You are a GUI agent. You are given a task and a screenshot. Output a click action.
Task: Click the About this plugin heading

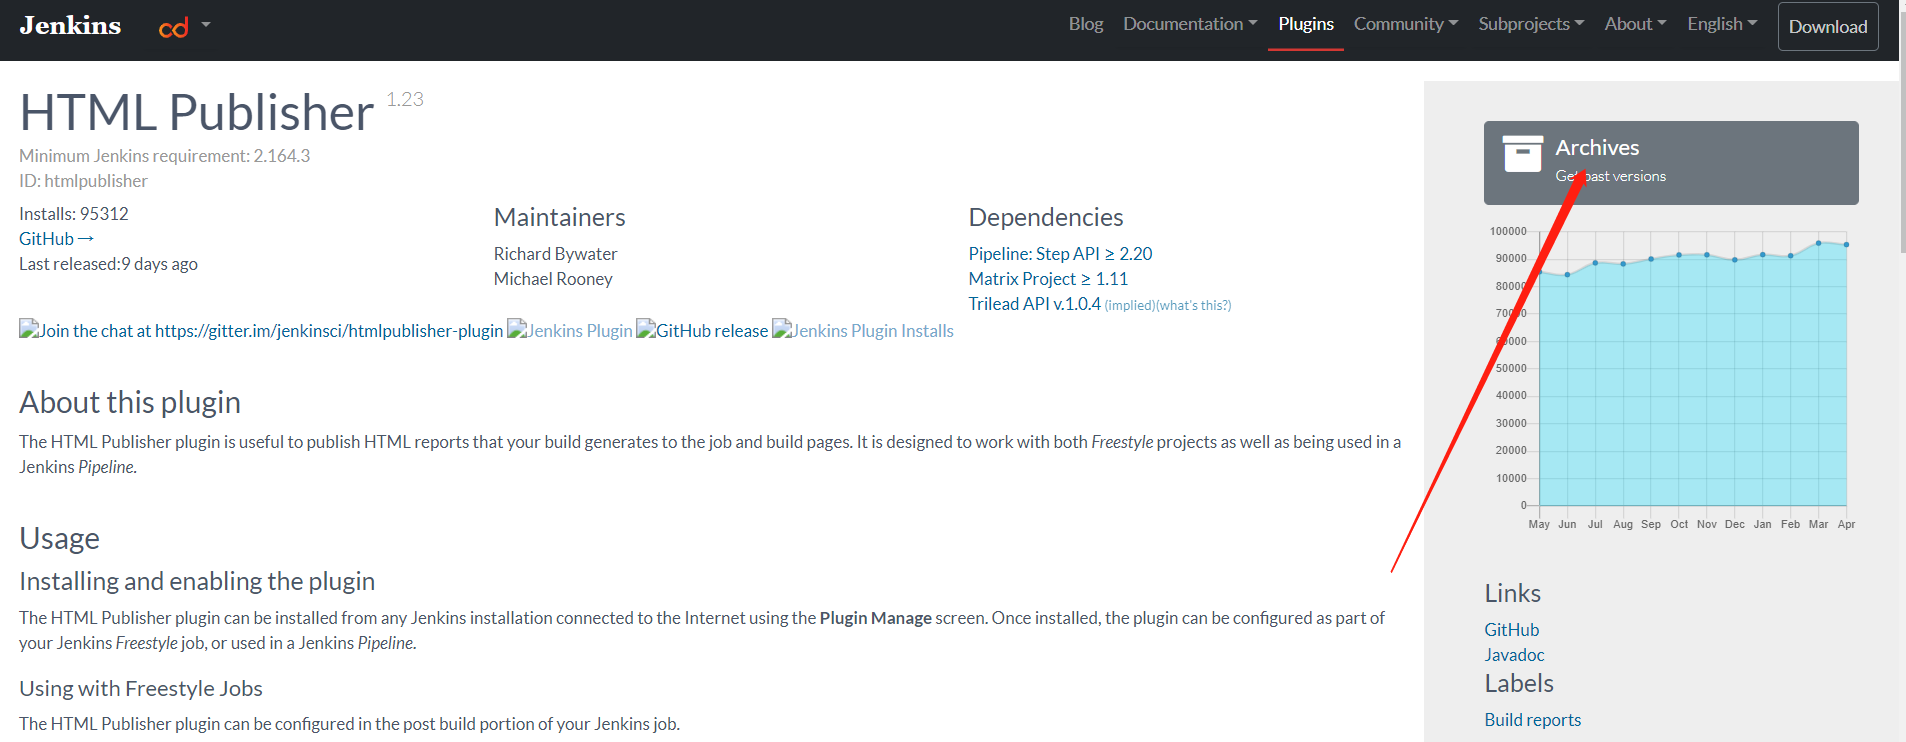[130, 402]
